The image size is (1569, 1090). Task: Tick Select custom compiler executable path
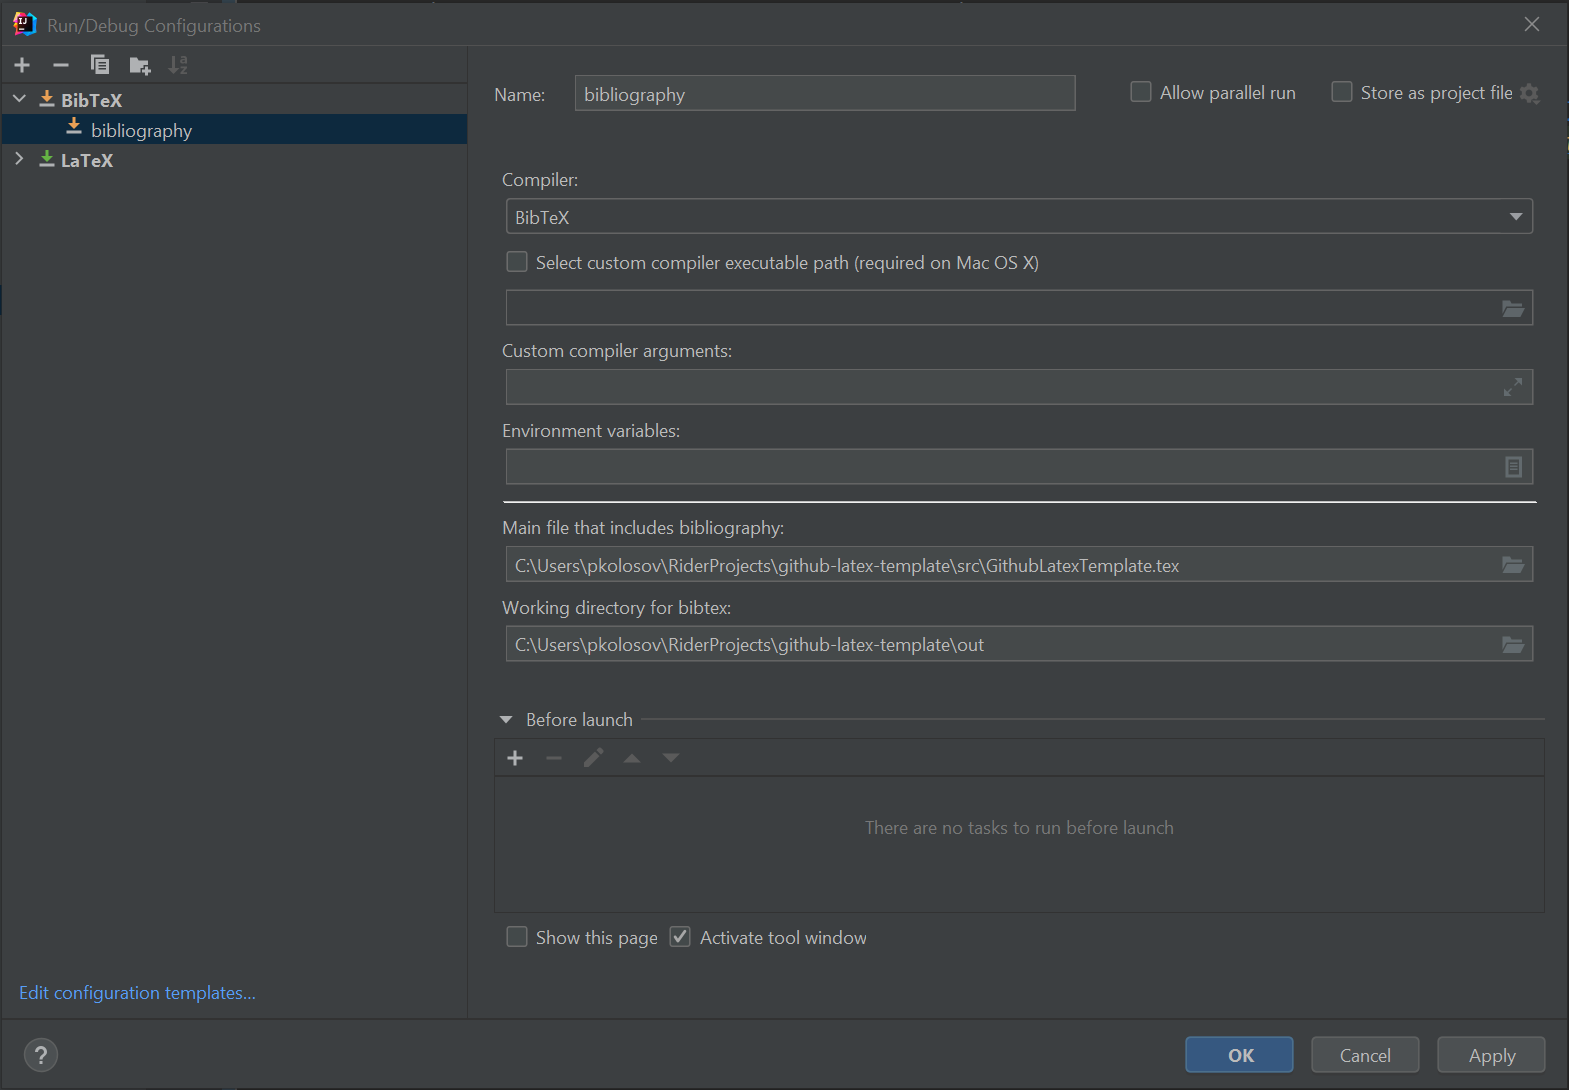[517, 262]
